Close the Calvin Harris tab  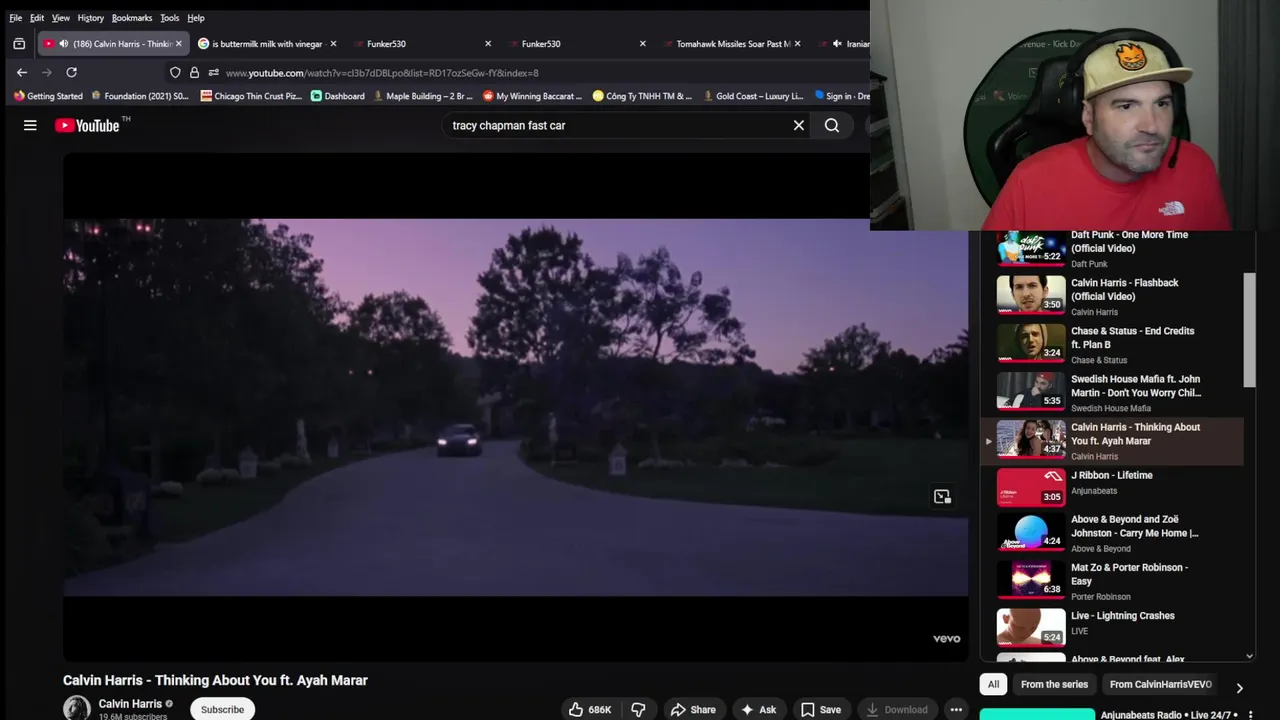(179, 44)
